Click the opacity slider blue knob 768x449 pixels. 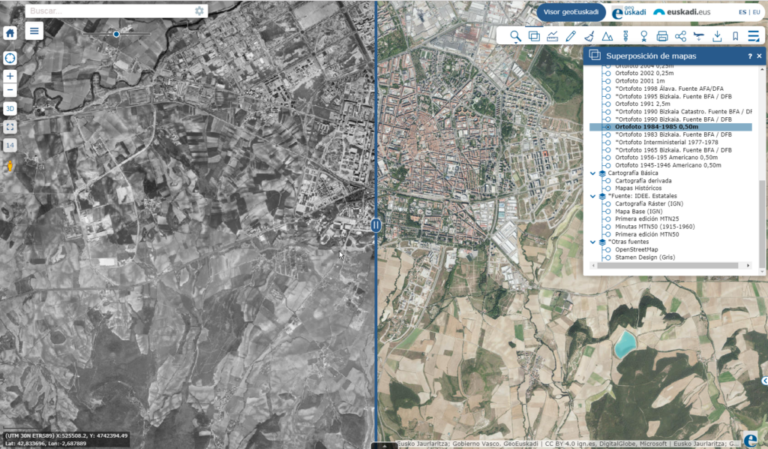point(116,34)
